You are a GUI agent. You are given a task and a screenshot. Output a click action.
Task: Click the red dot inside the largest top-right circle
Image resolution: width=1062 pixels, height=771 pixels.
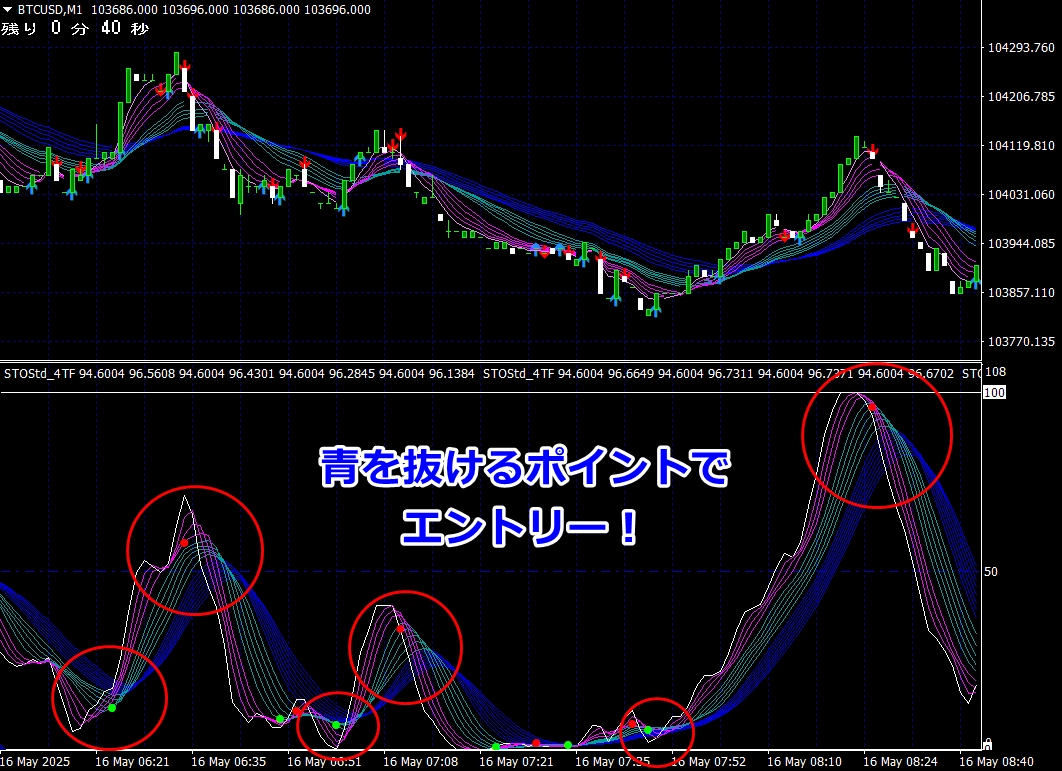[x=873, y=407]
